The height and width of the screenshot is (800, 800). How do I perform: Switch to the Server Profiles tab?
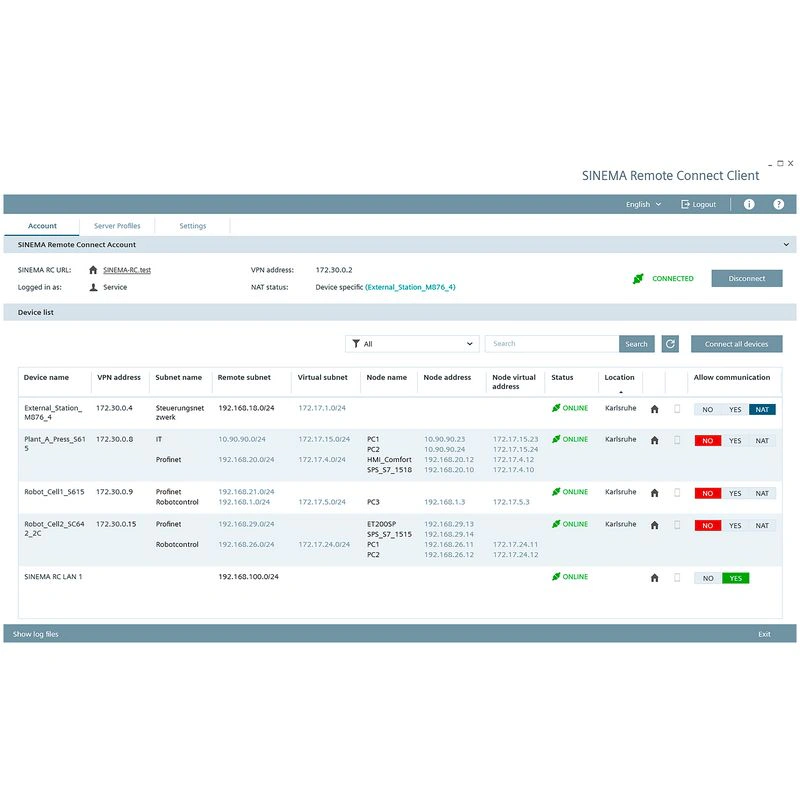tap(117, 226)
